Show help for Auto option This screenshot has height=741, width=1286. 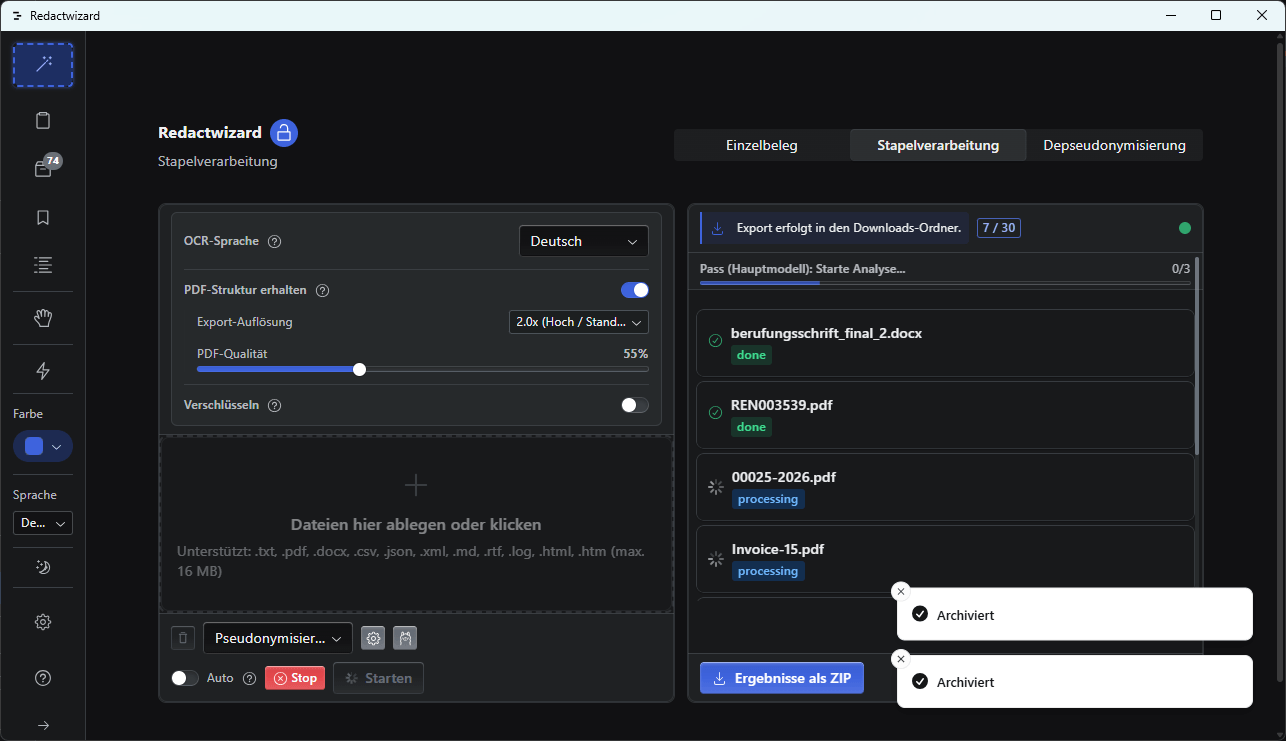pos(250,678)
